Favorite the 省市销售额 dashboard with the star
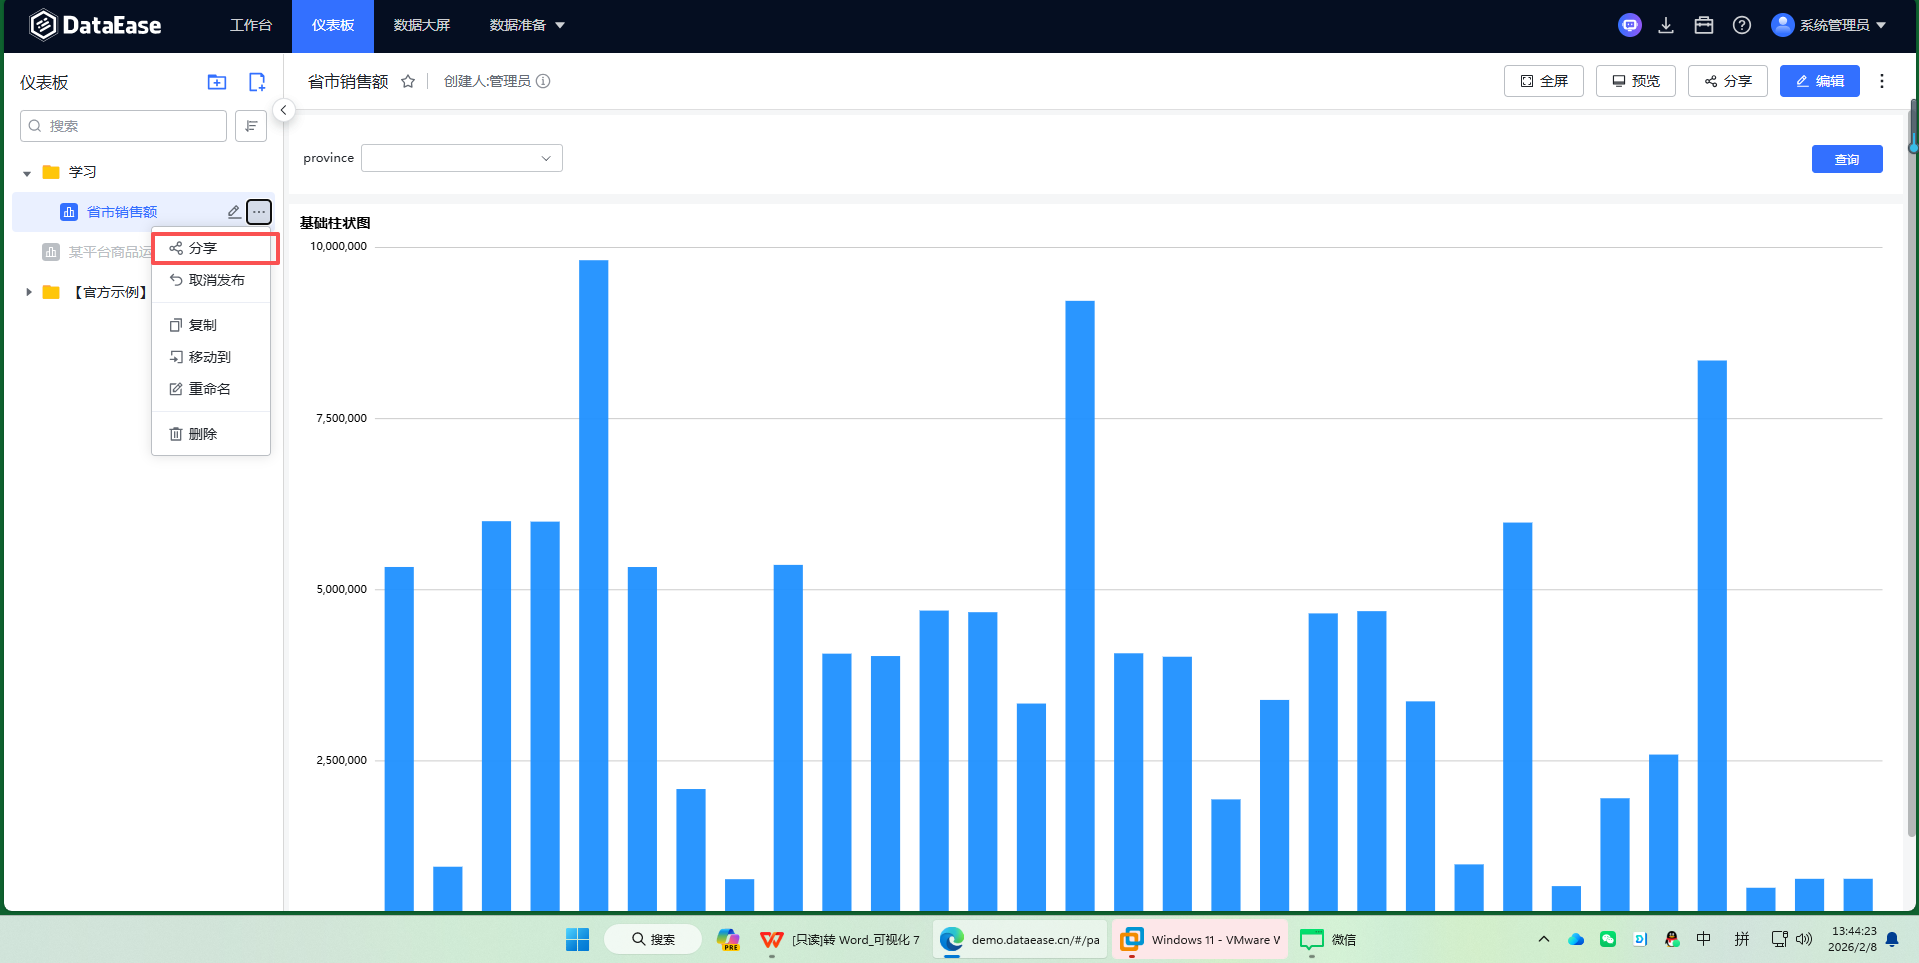This screenshot has width=1919, height=963. point(408,82)
